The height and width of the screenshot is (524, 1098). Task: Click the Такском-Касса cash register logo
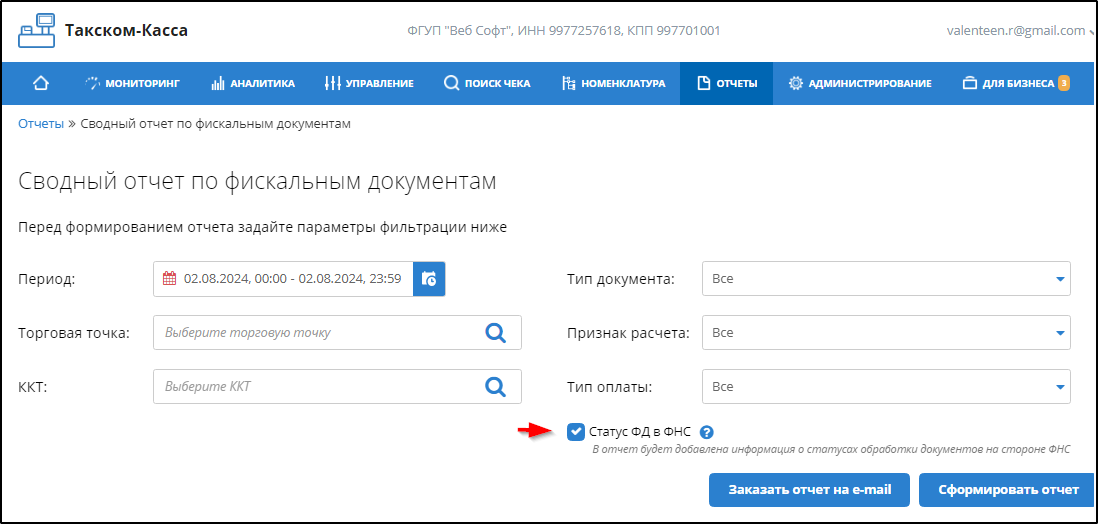pos(36,31)
